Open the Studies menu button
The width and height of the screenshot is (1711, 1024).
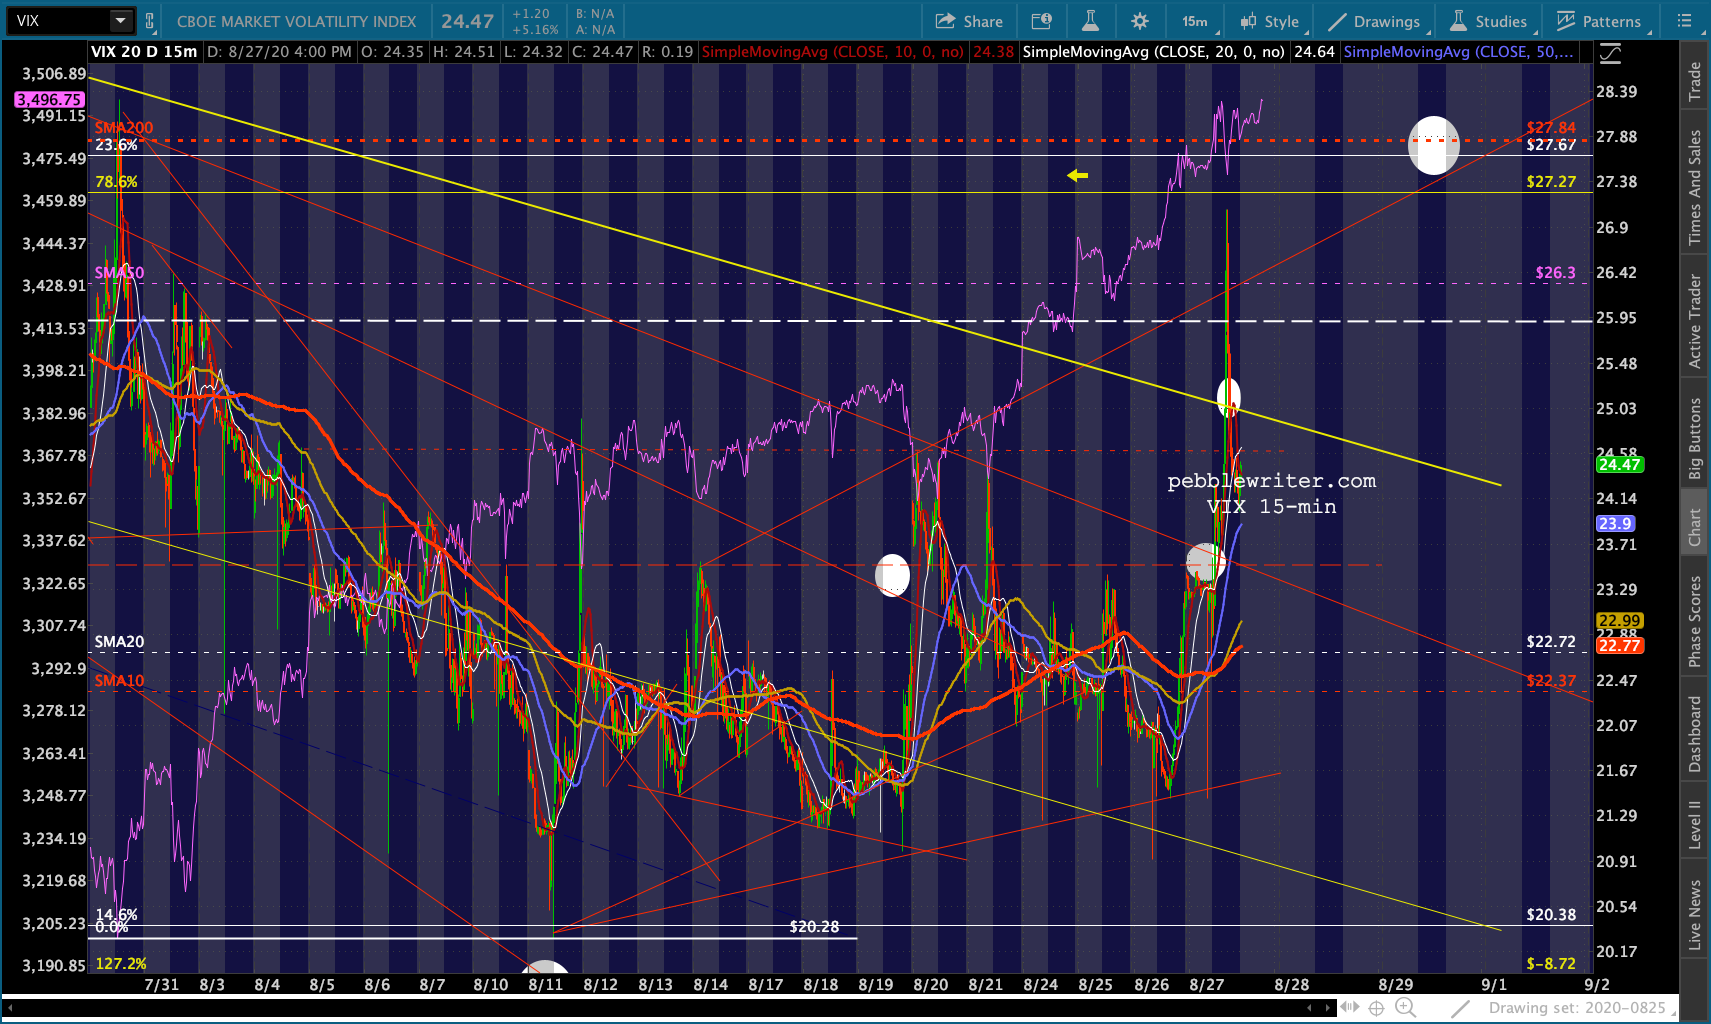tap(1489, 21)
